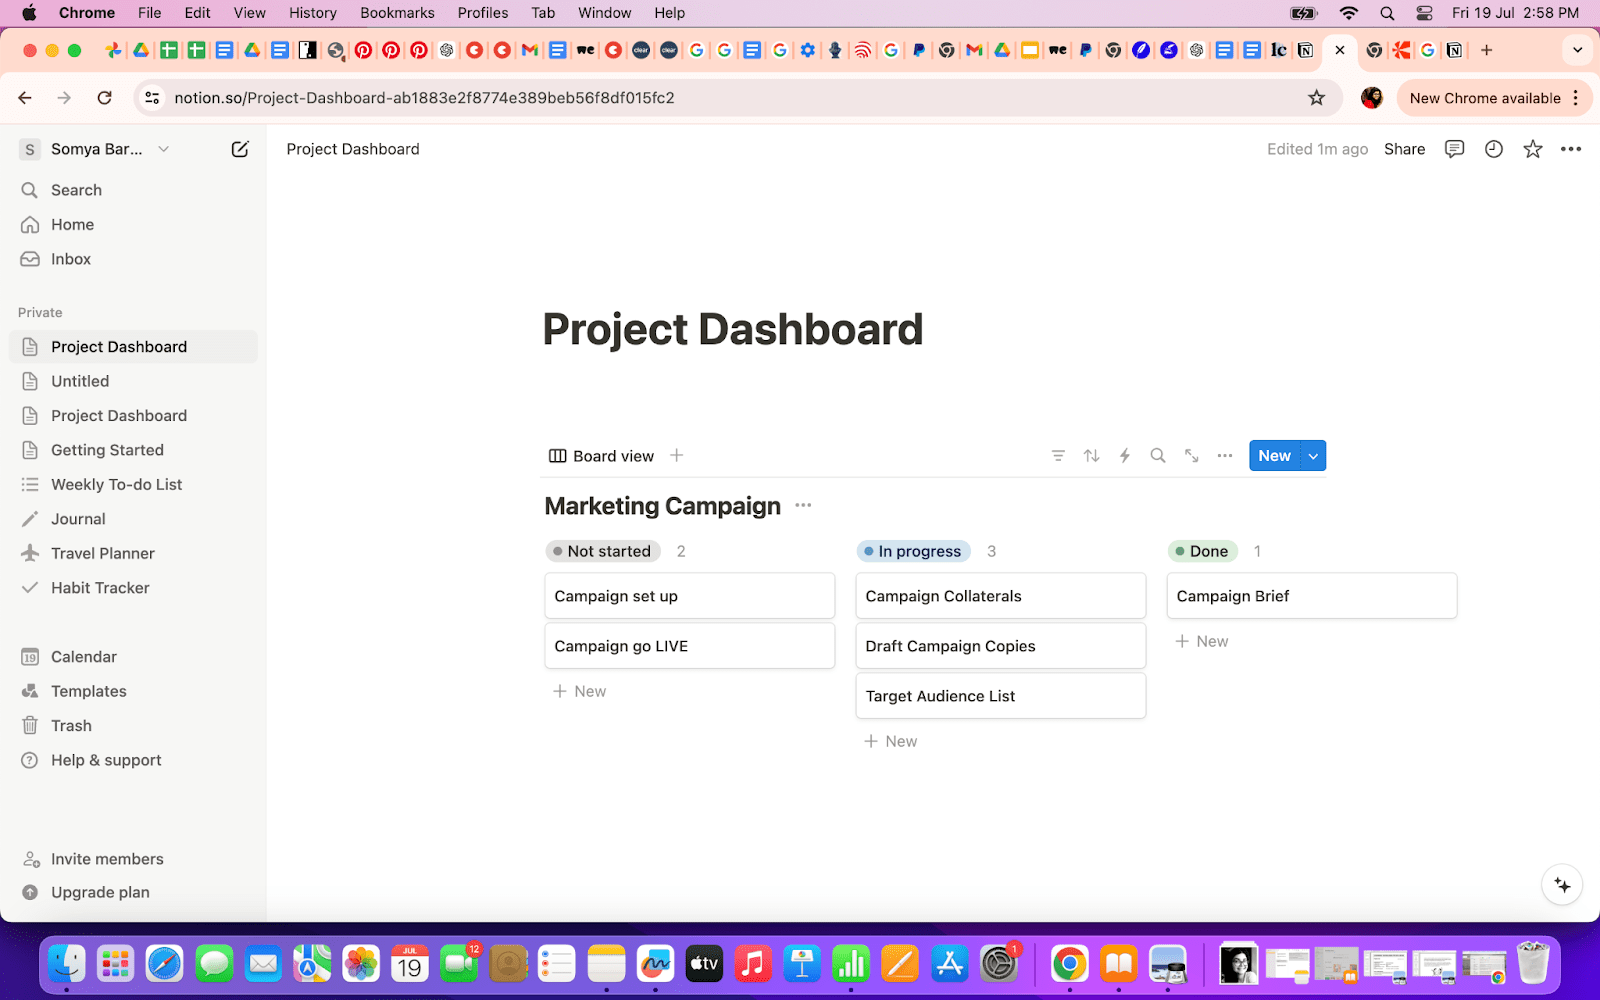This screenshot has width=1600, height=1000.
Task: Open sort options in the board toolbar
Action: click(1090, 455)
